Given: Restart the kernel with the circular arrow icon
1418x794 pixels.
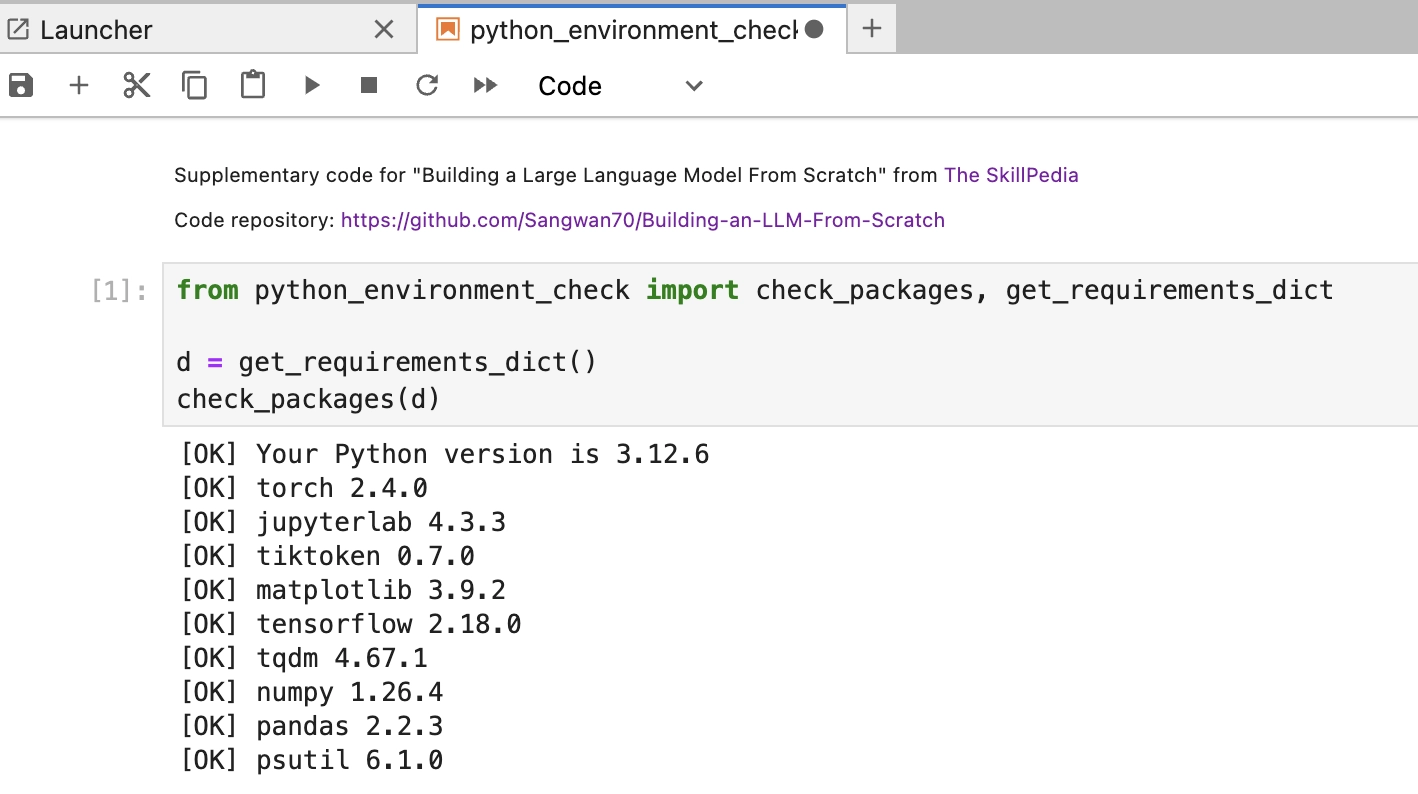Looking at the screenshot, I should (427, 86).
